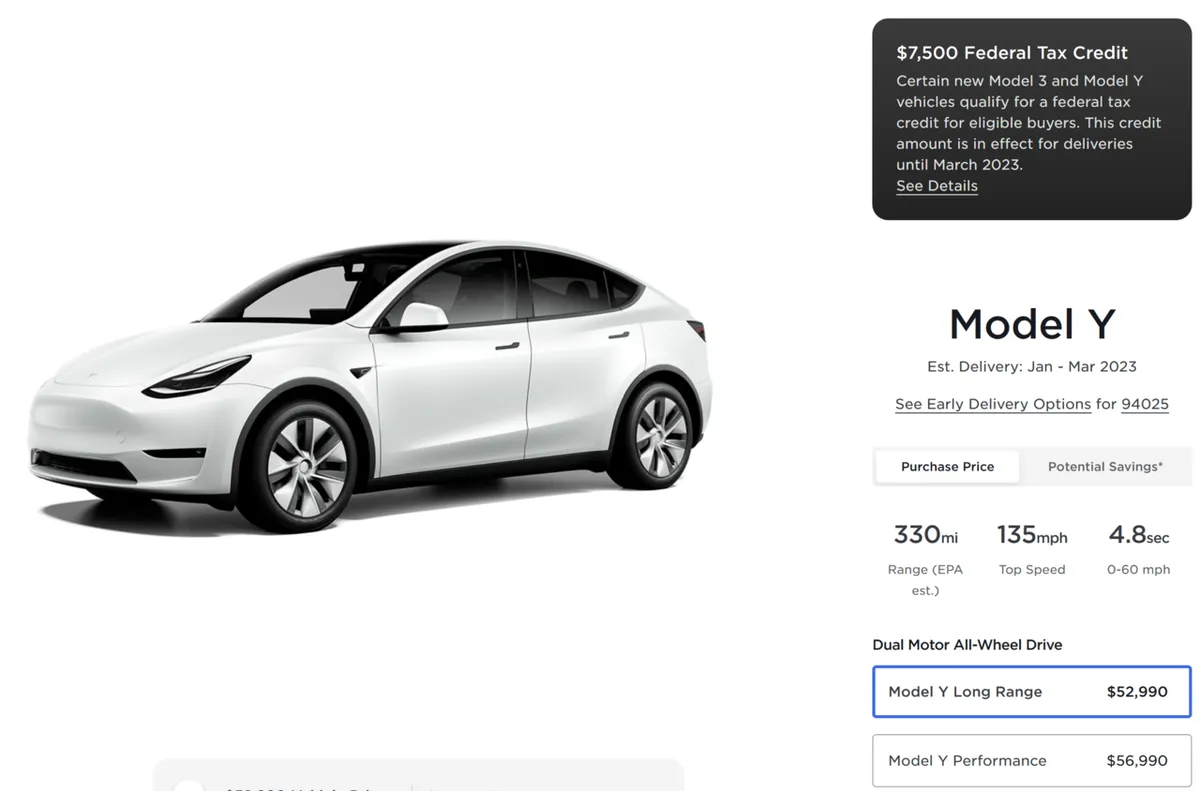Select the Model Y Performance option

pos(1032,761)
